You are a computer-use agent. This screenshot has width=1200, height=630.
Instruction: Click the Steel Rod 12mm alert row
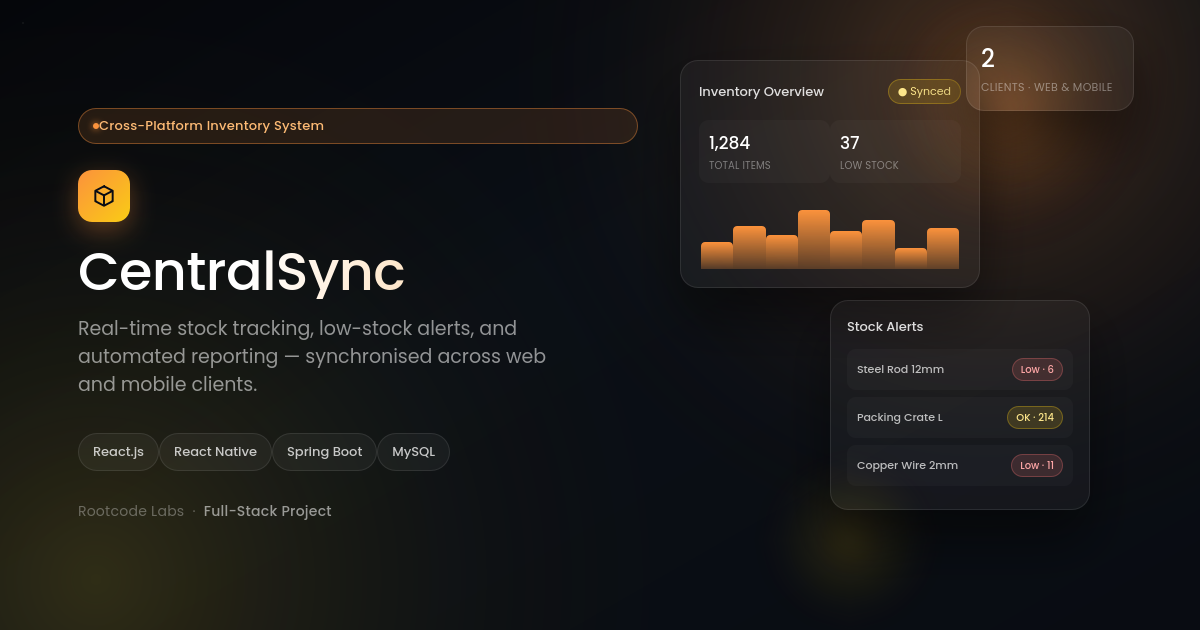(960, 369)
